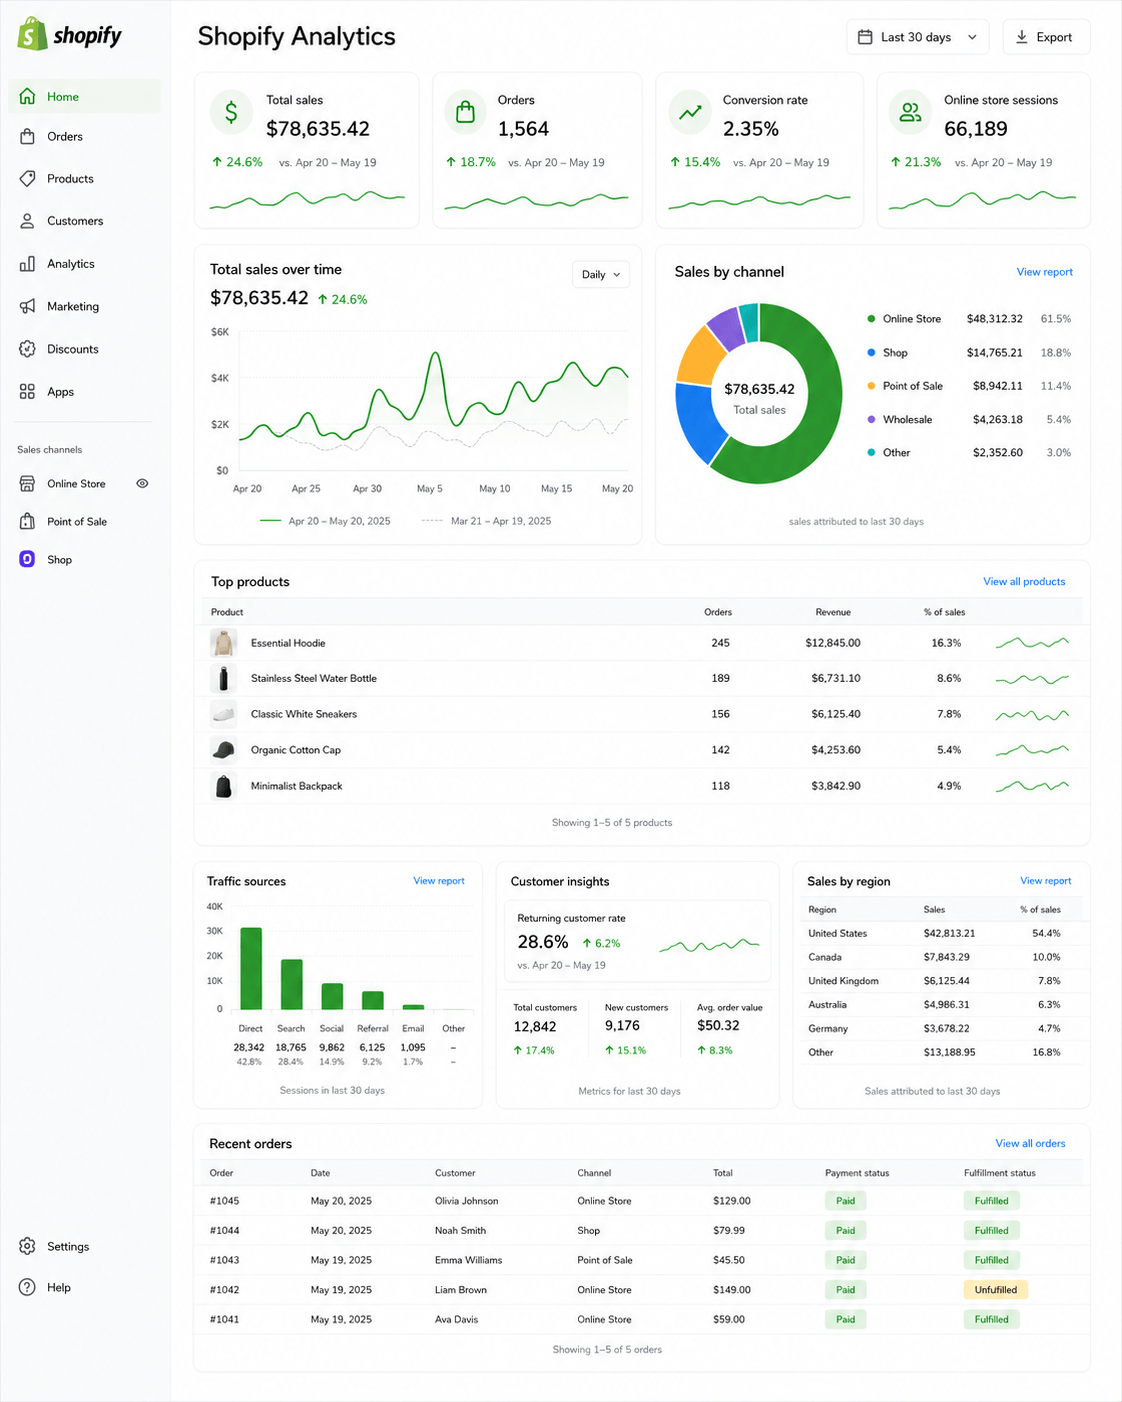Open View report for Sales by channel
The height and width of the screenshot is (1402, 1122).
pos(1044,272)
